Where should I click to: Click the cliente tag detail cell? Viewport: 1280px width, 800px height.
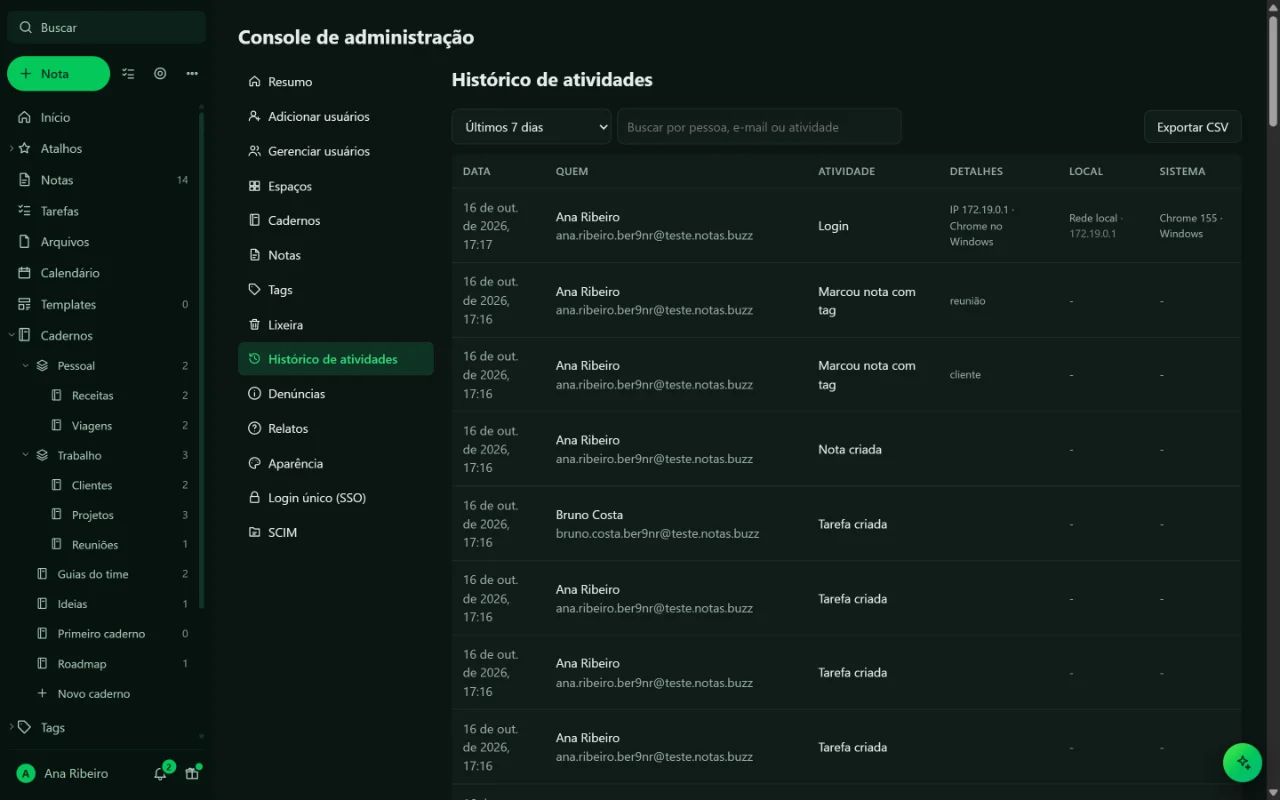pyautogui.click(x=965, y=375)
